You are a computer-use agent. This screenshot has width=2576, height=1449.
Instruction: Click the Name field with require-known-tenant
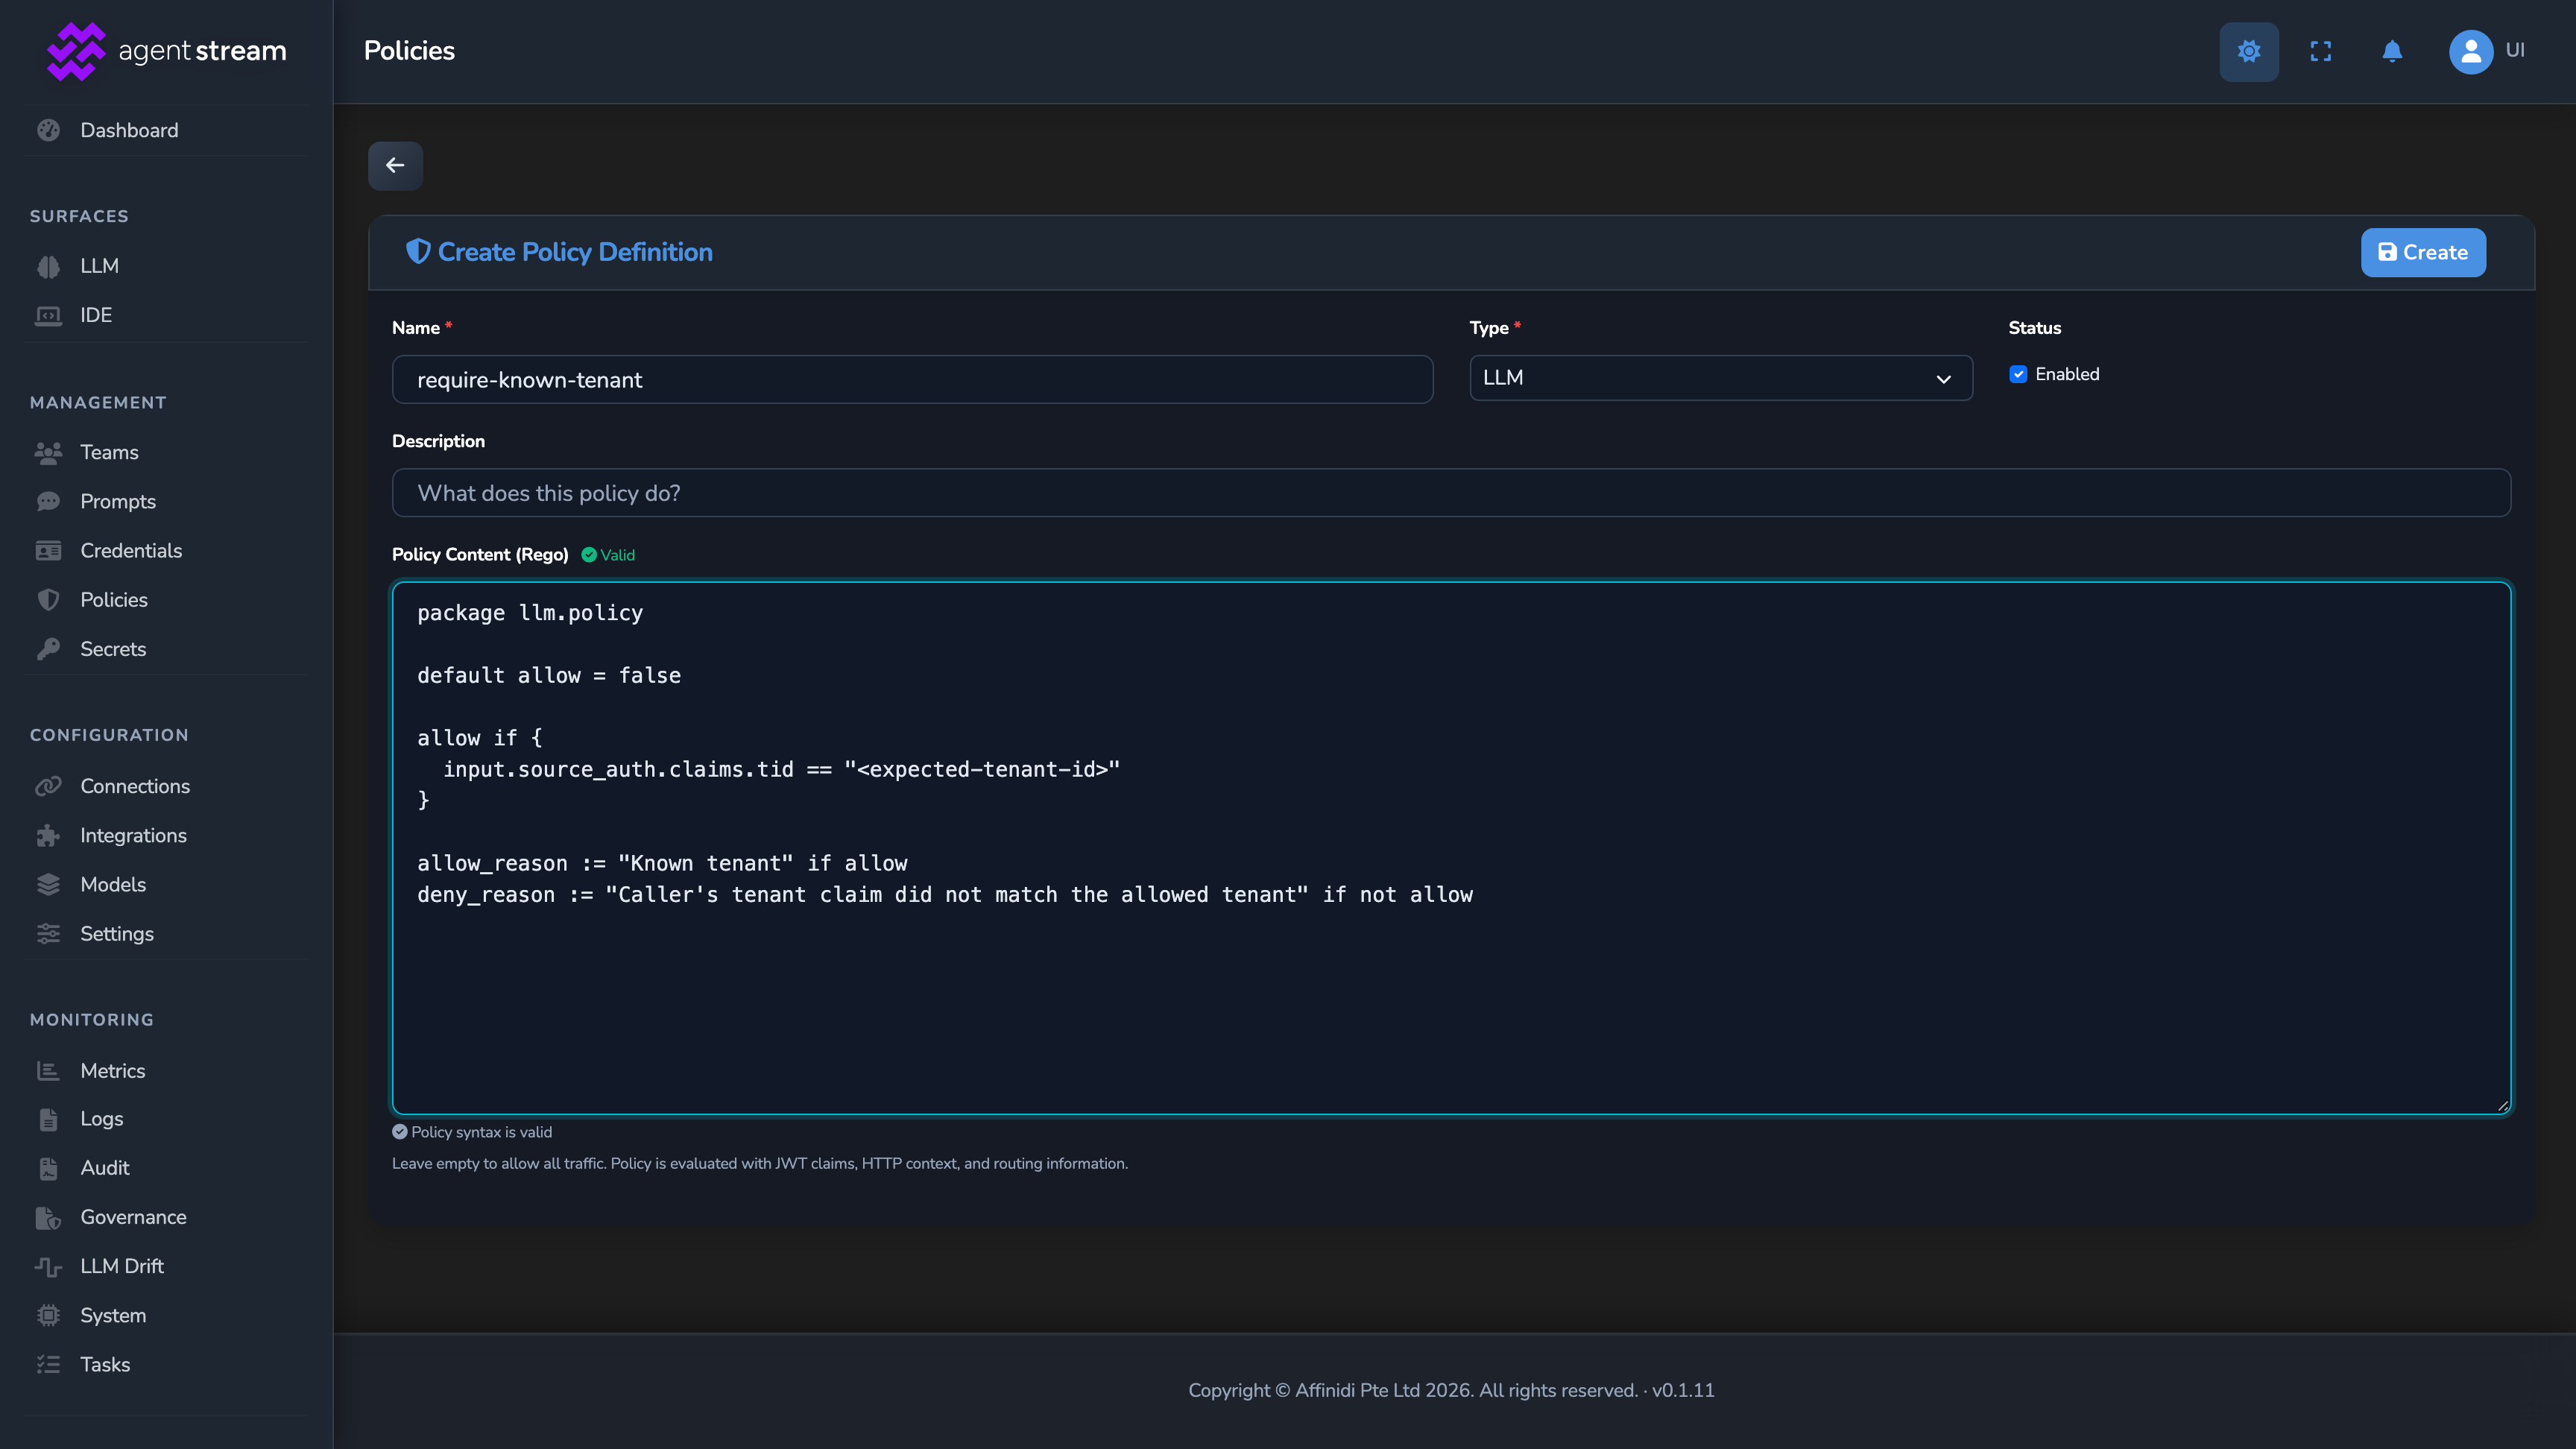912,379
